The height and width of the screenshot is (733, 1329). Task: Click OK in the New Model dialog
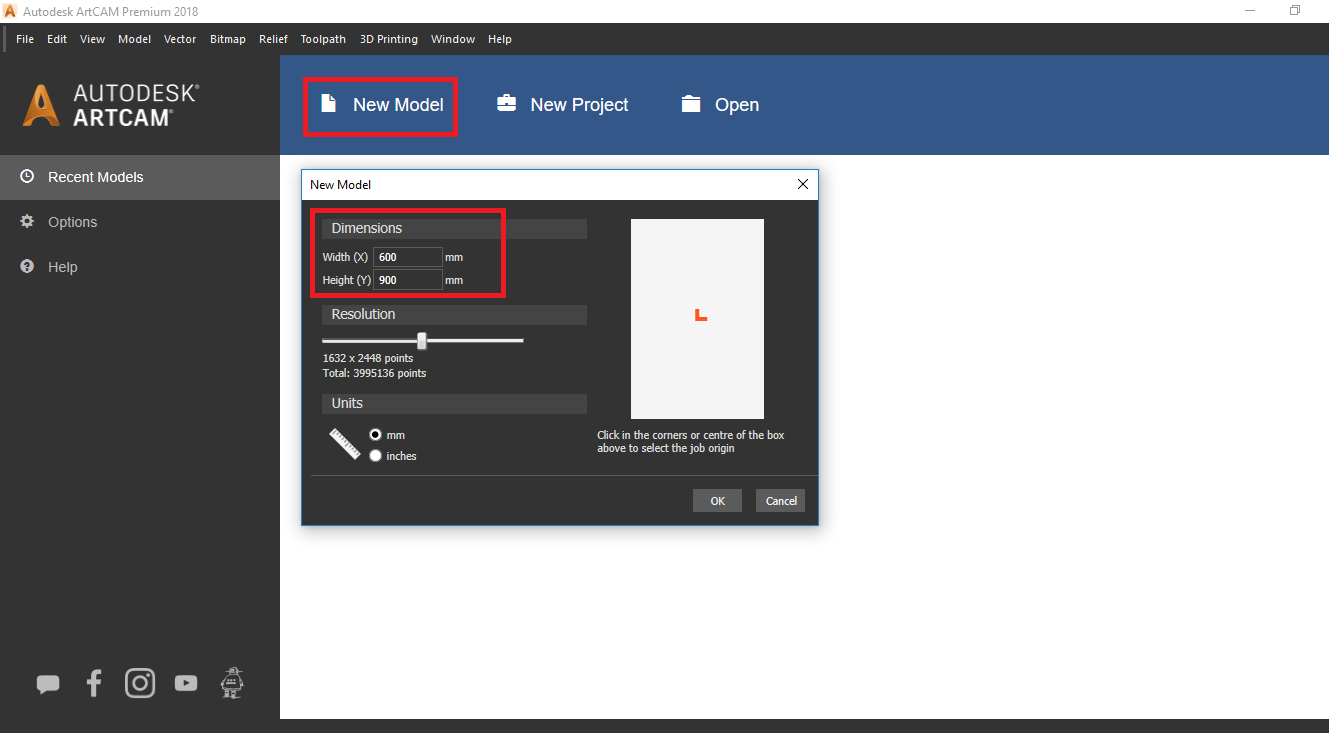point(717,501)
